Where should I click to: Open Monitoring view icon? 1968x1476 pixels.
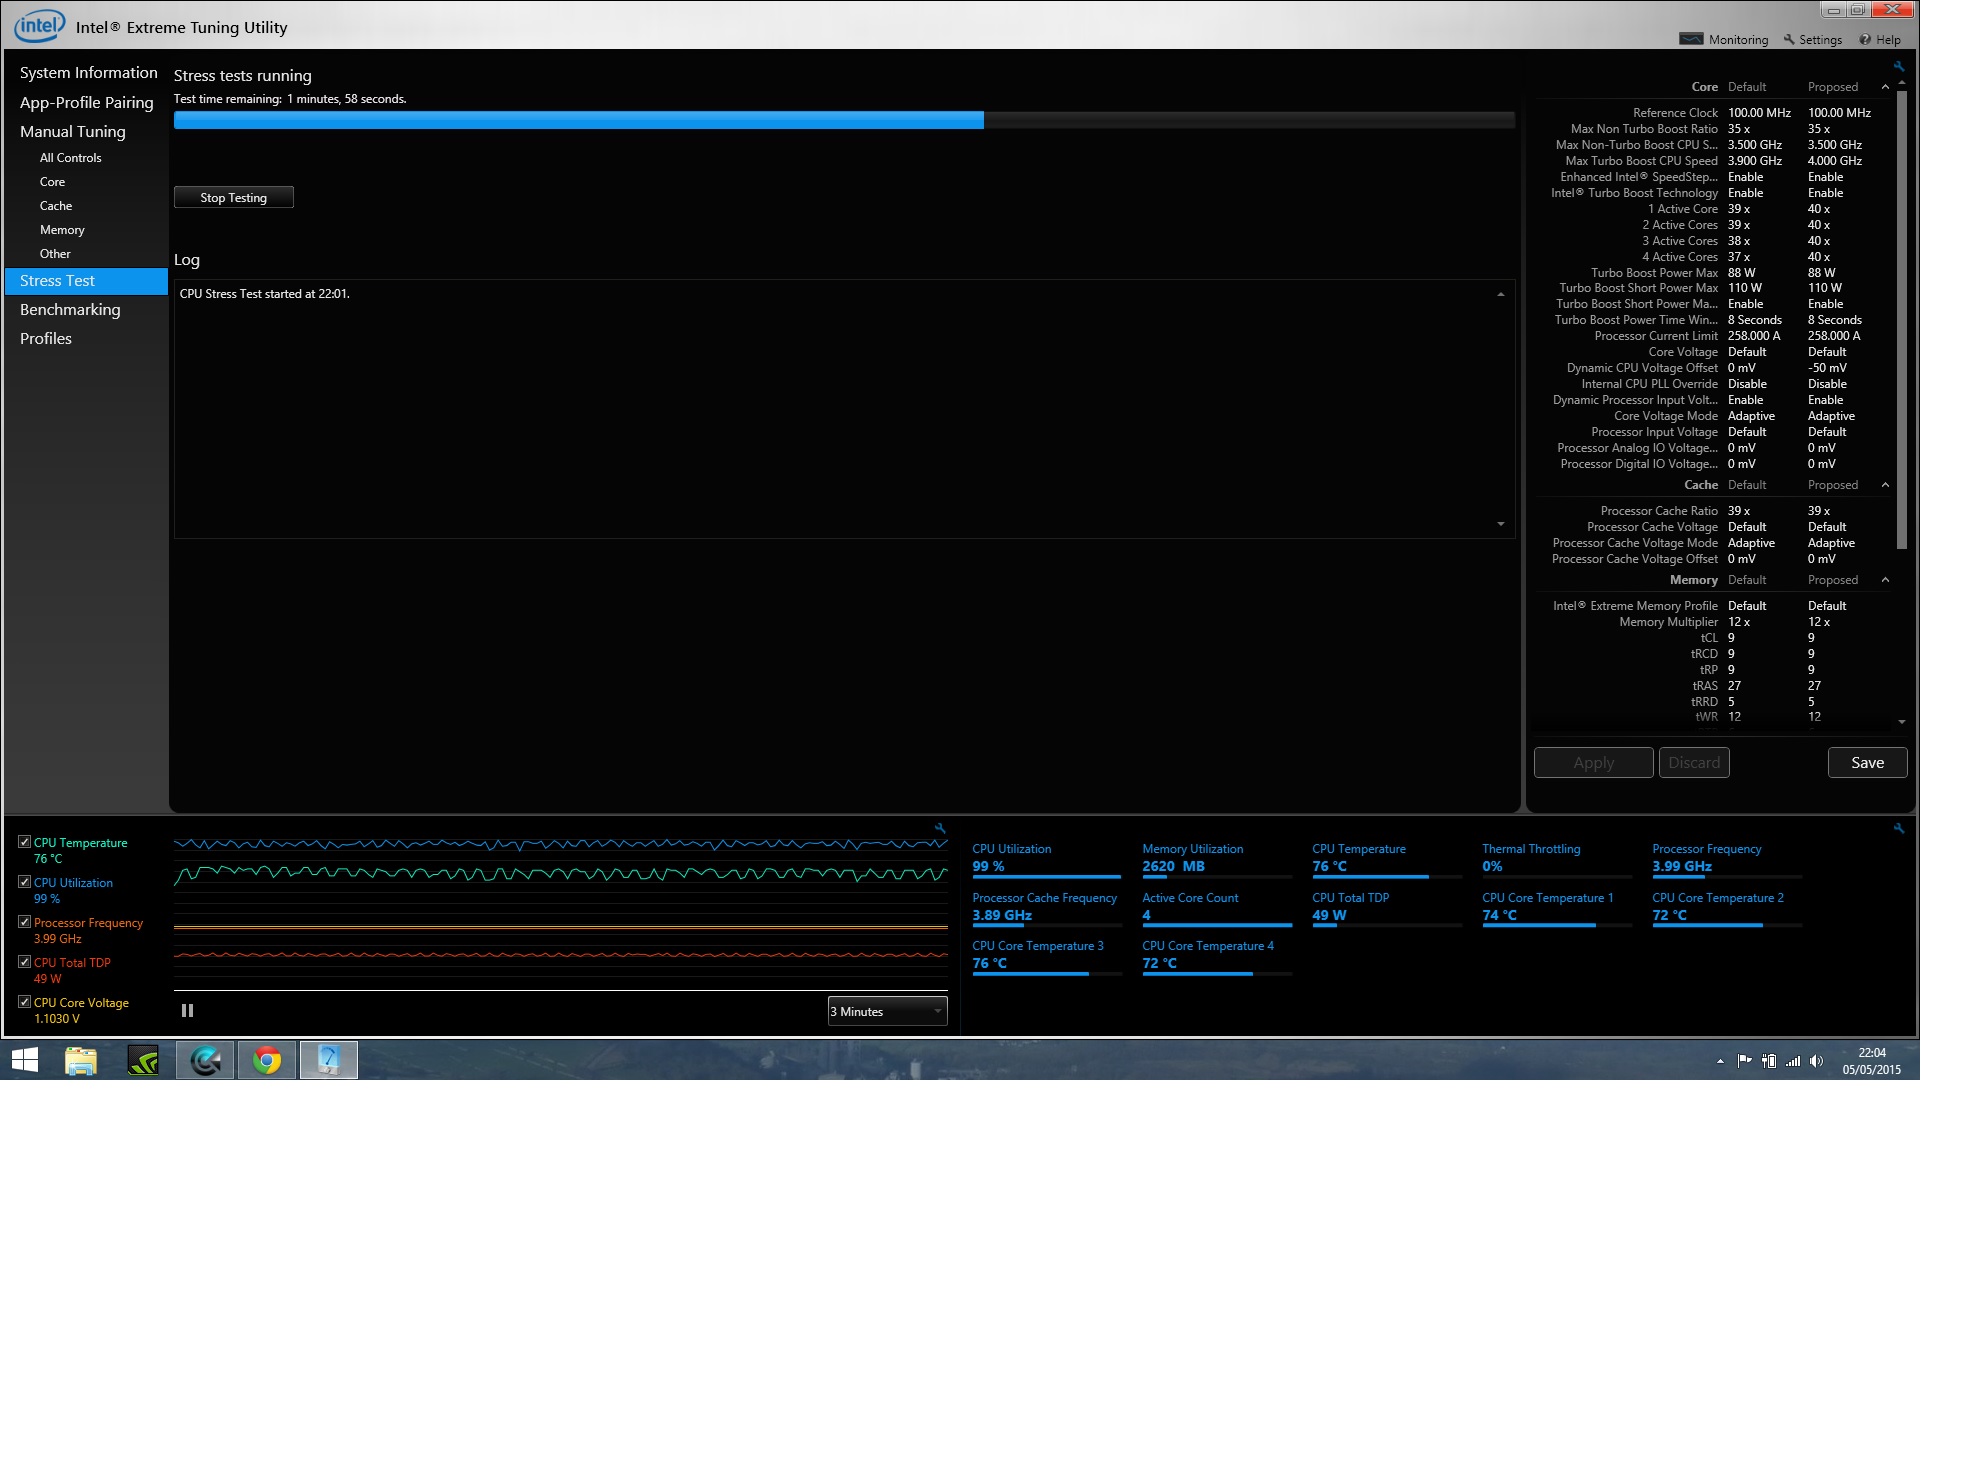(x=1691, y=39)
